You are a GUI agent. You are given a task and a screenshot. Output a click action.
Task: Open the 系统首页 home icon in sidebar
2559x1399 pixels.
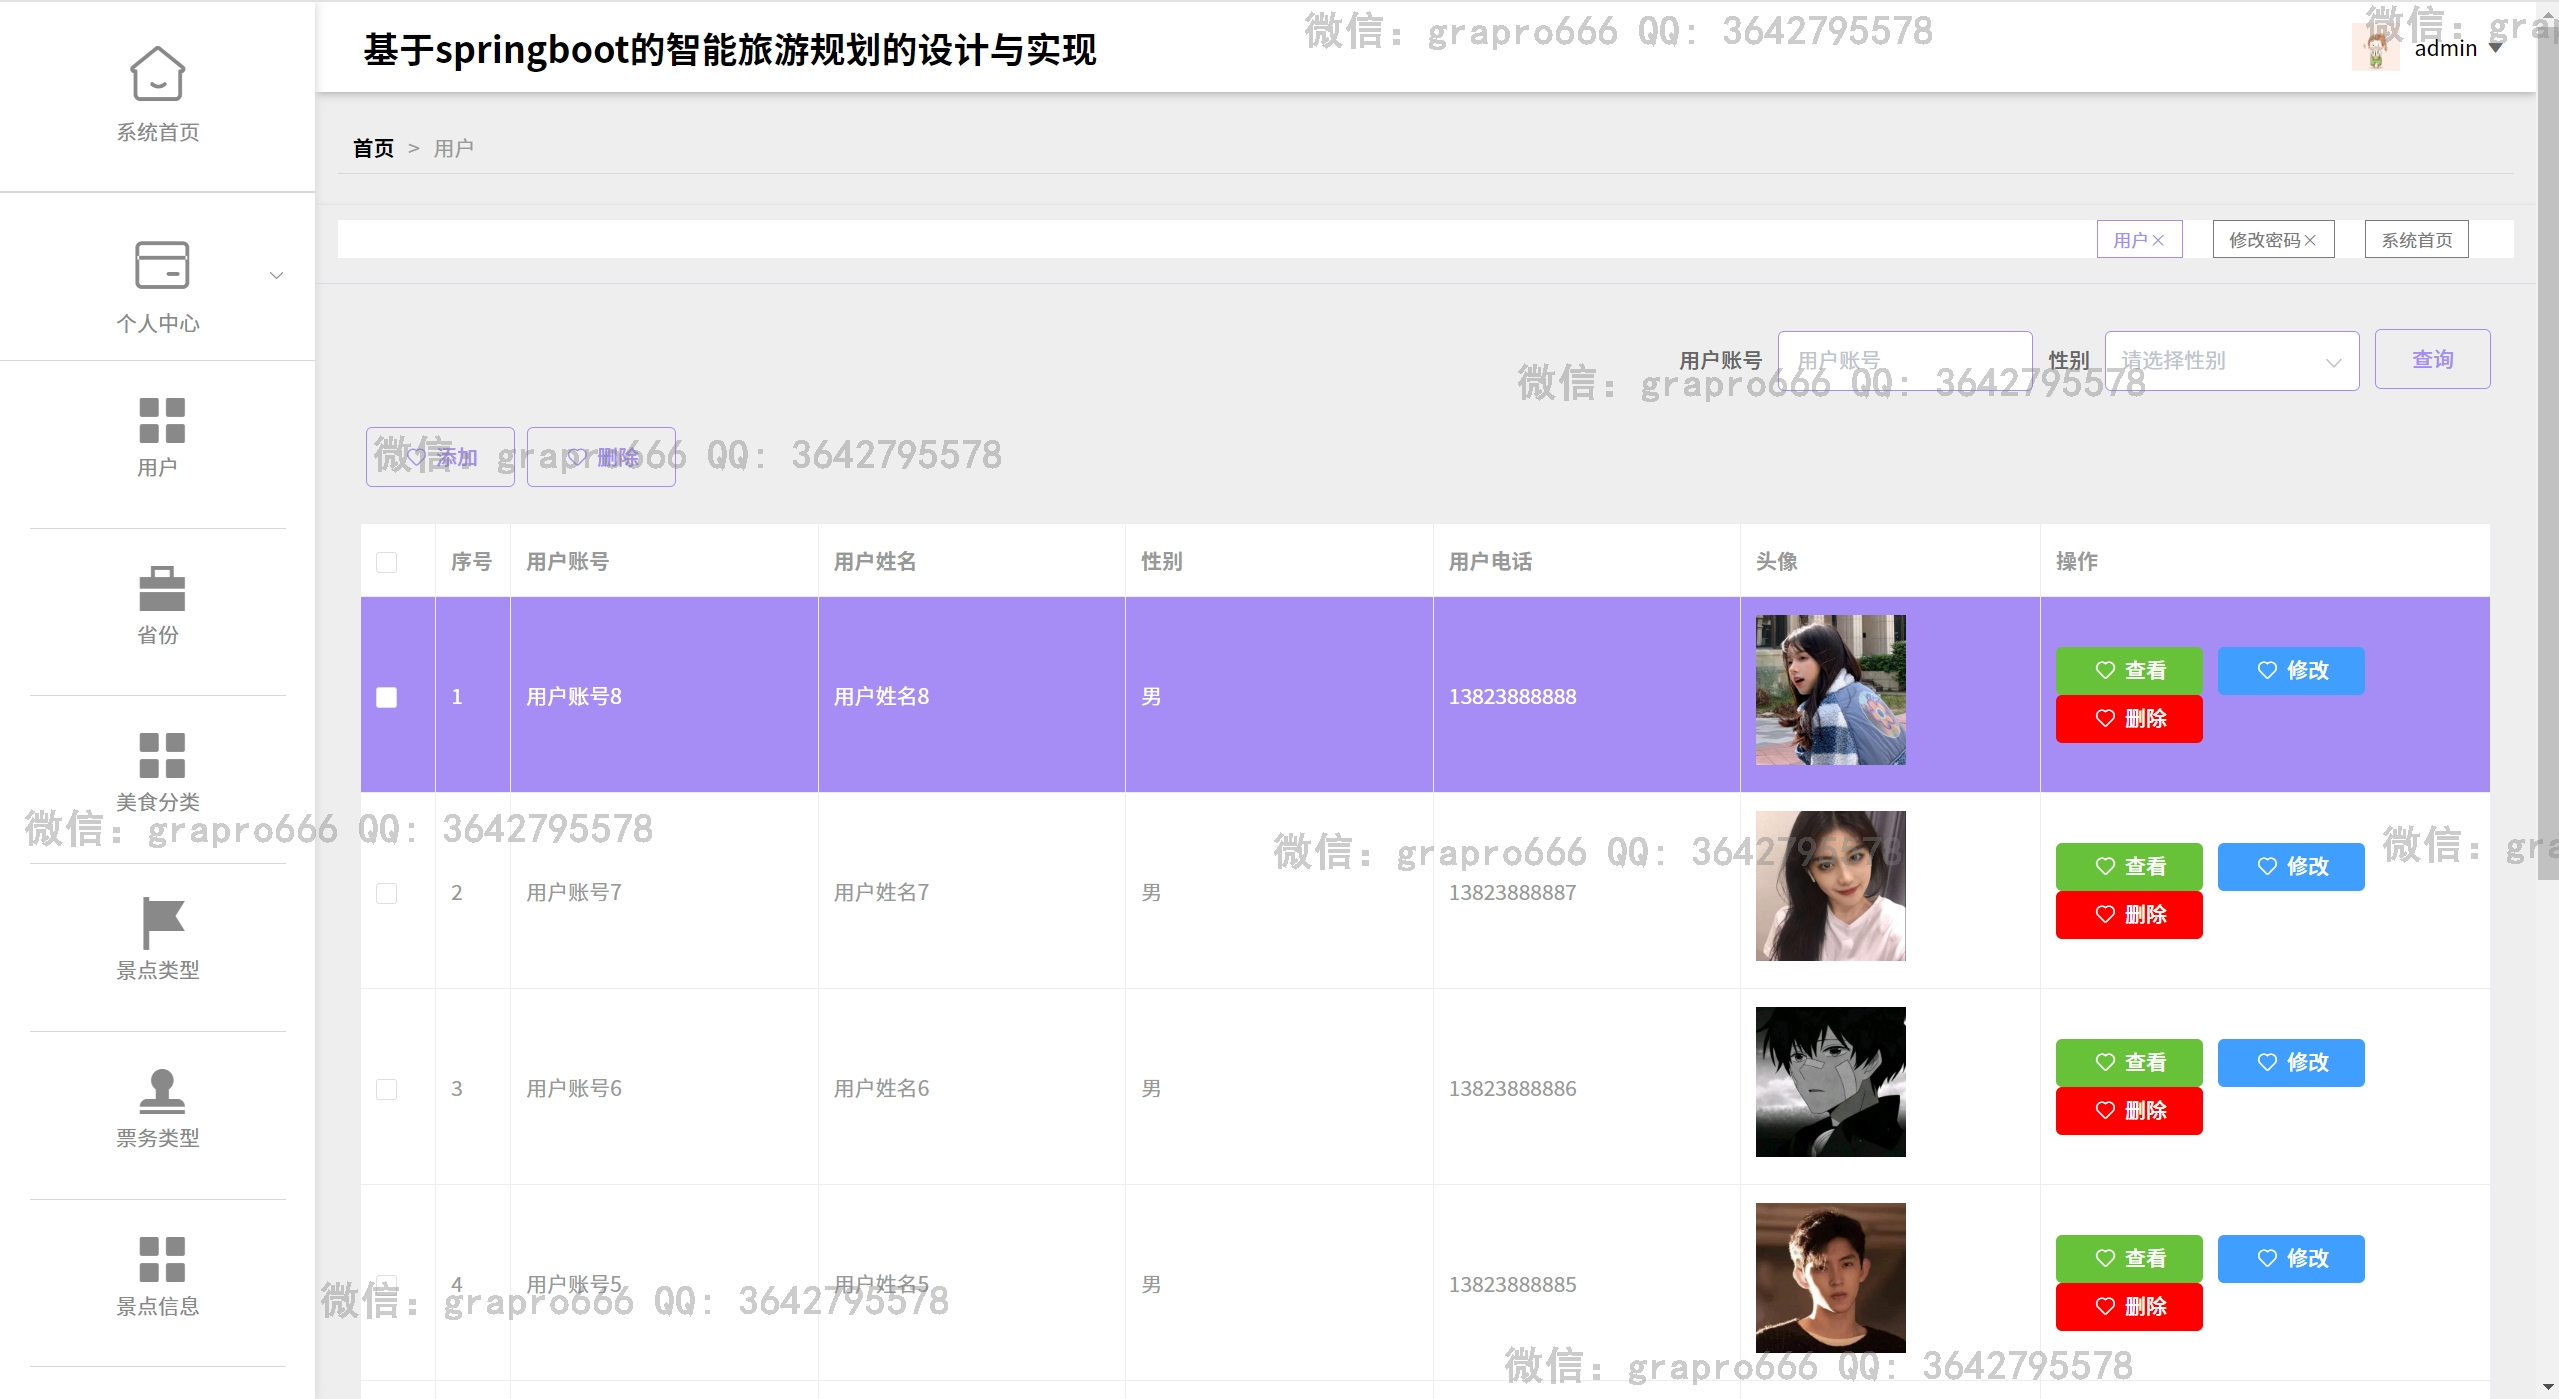pyautogui.click(x=157, y=74)
